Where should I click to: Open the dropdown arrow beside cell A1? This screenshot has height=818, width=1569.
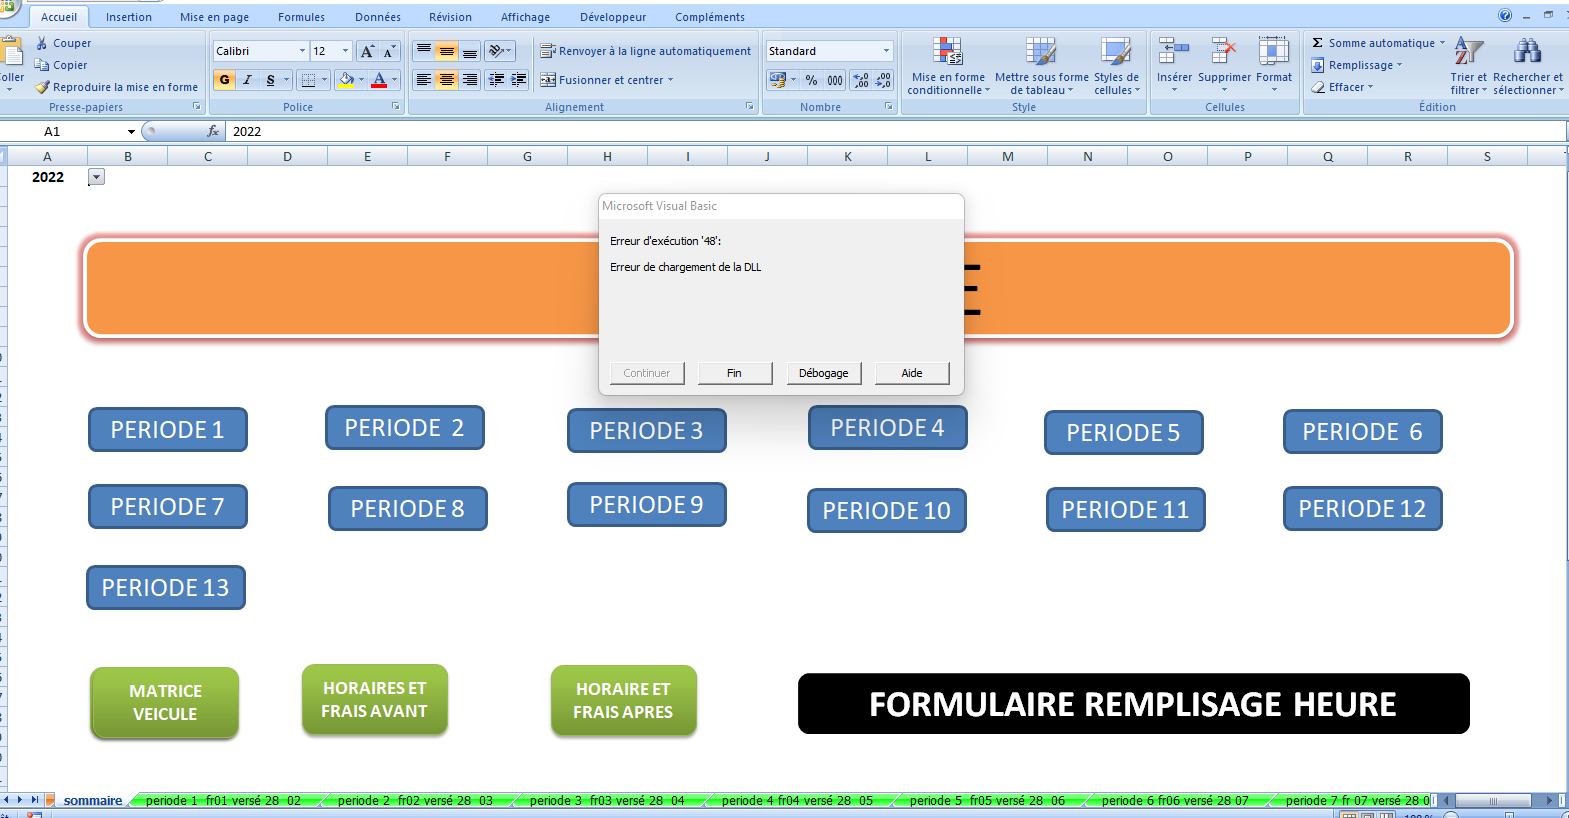point(96,177)
